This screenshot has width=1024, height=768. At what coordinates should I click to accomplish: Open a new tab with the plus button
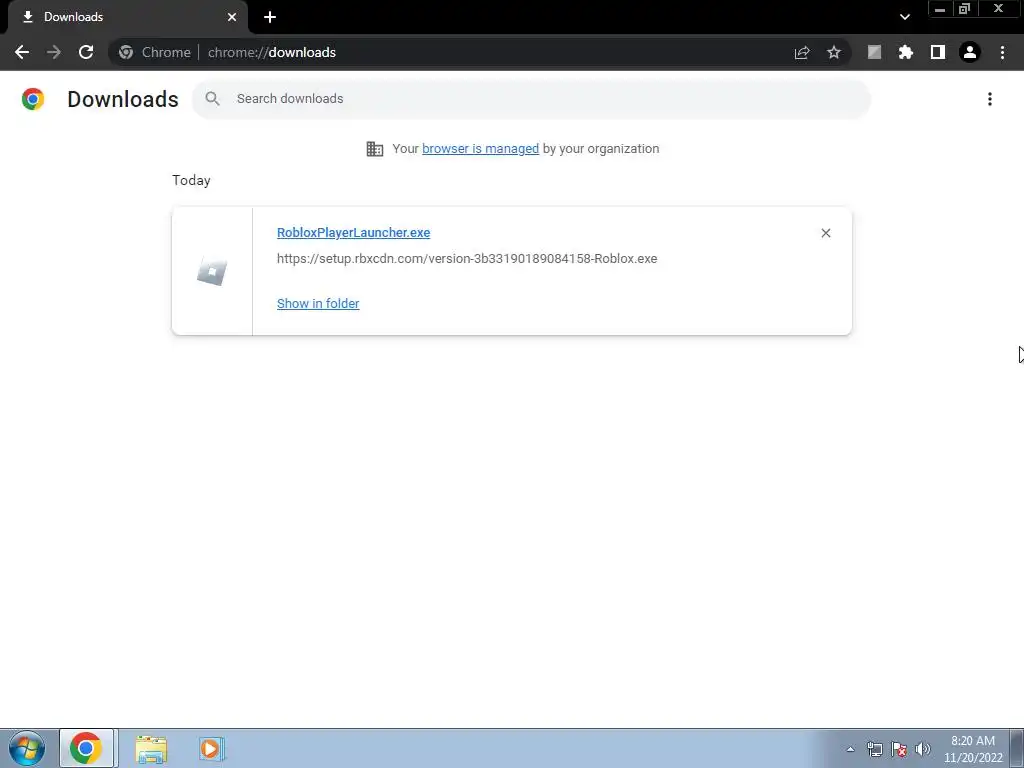pyautogui.click(x=270, y=17)
